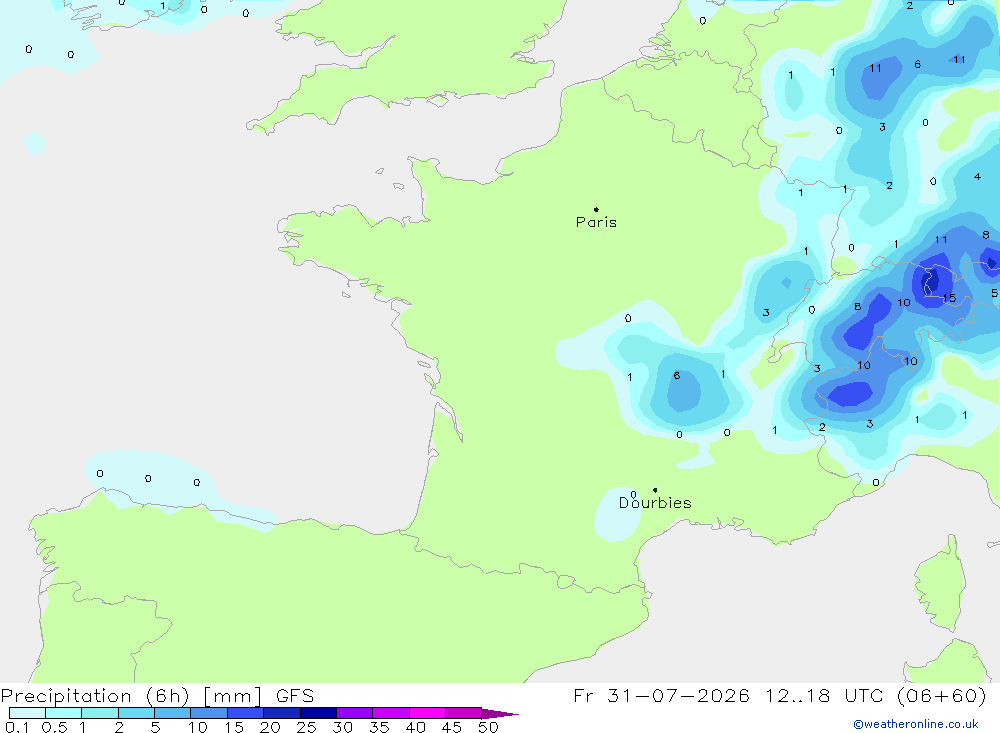Click the Dourbies location dot marker

pyautogui.click(x=655, y=490)
